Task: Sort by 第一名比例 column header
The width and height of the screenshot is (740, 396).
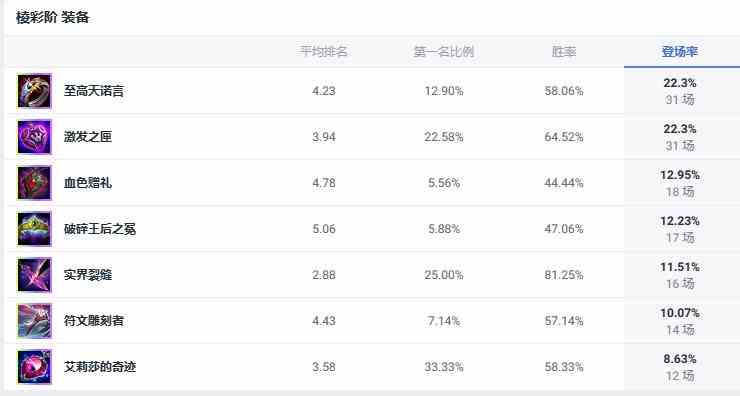Action: tap(444, 51)
